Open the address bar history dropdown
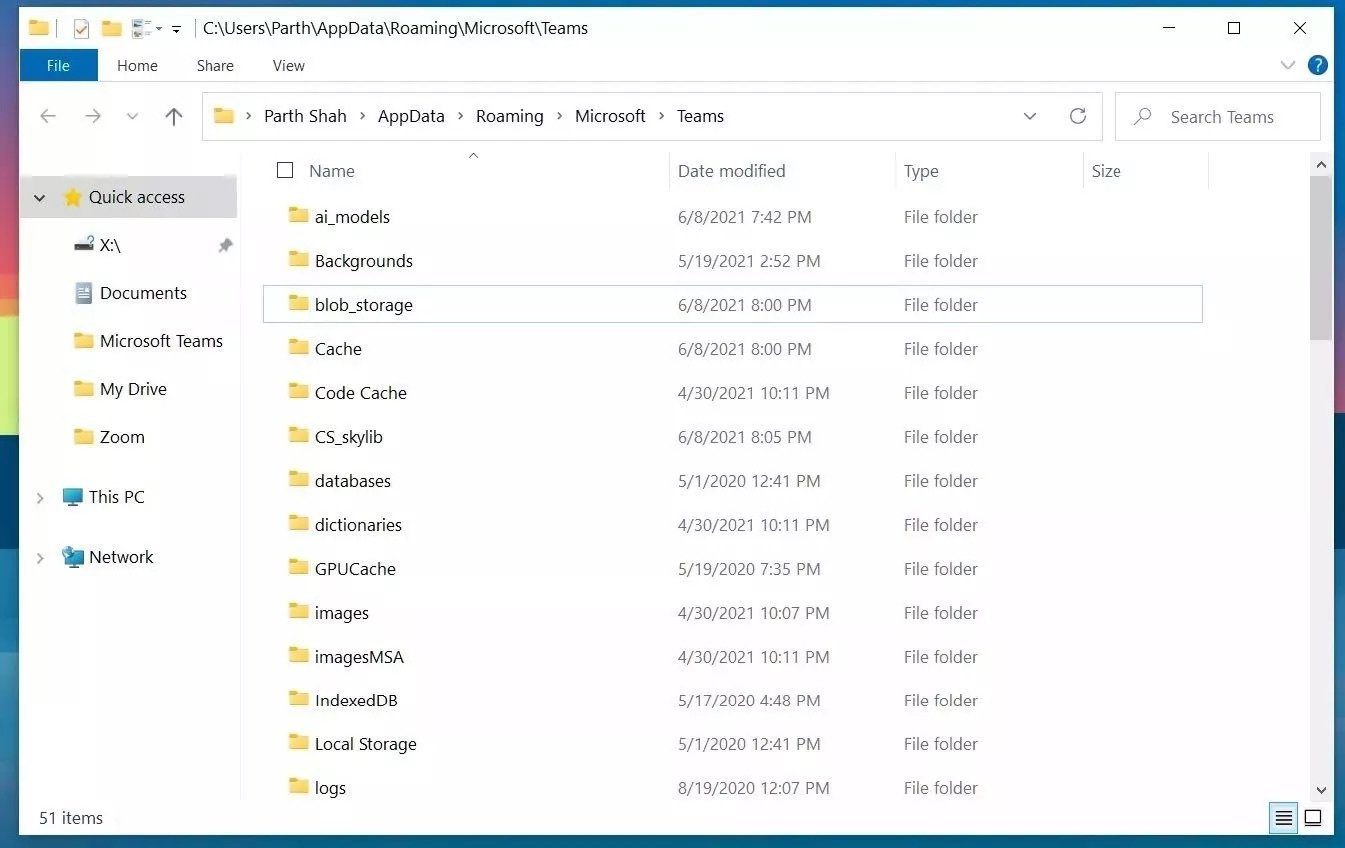 click(1030, 116)
